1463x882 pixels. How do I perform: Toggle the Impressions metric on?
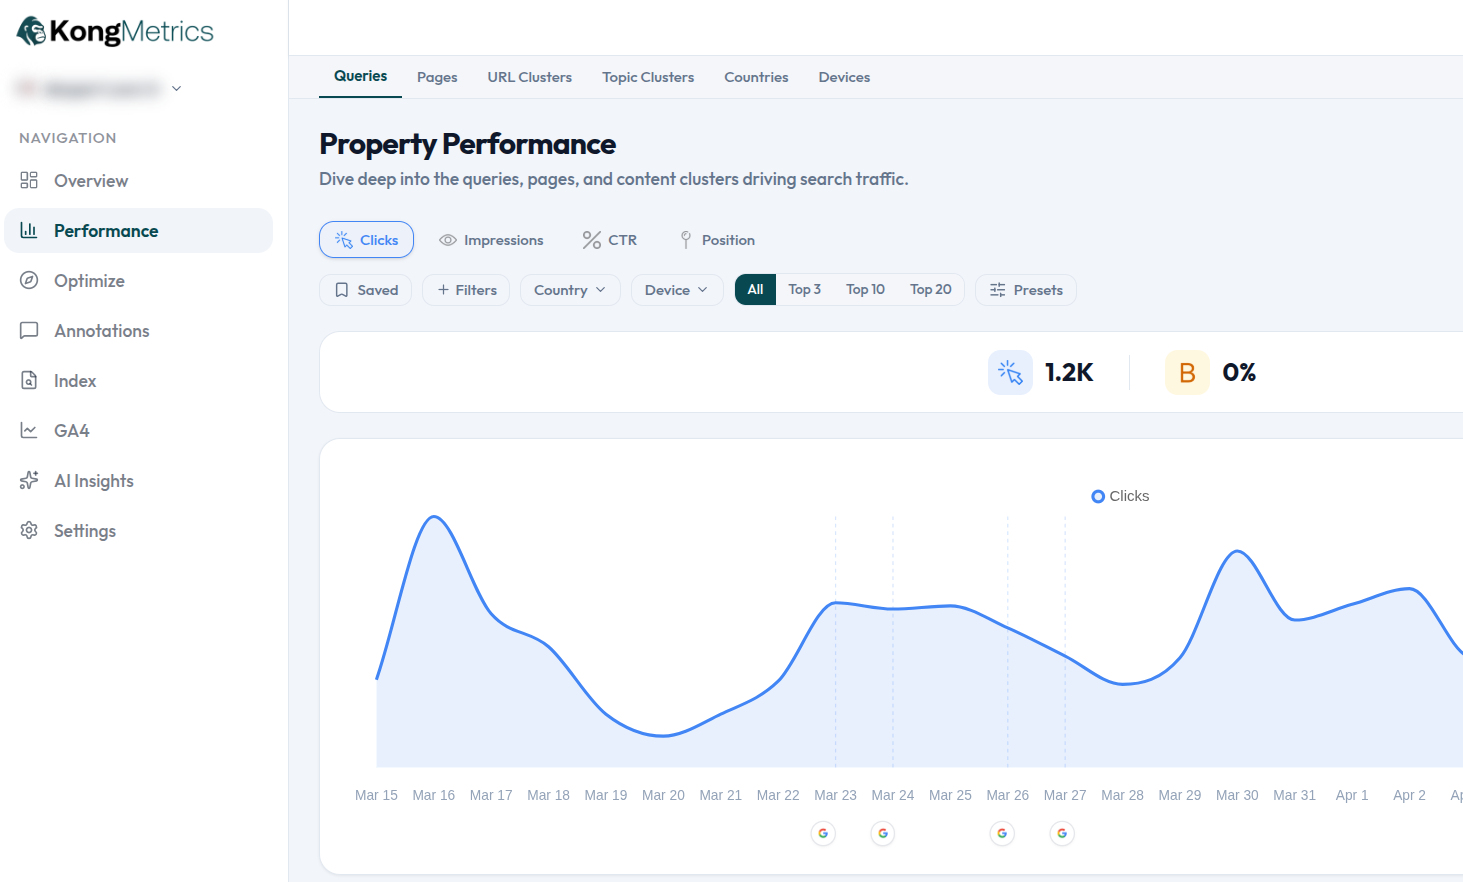(x=491, y=239)
